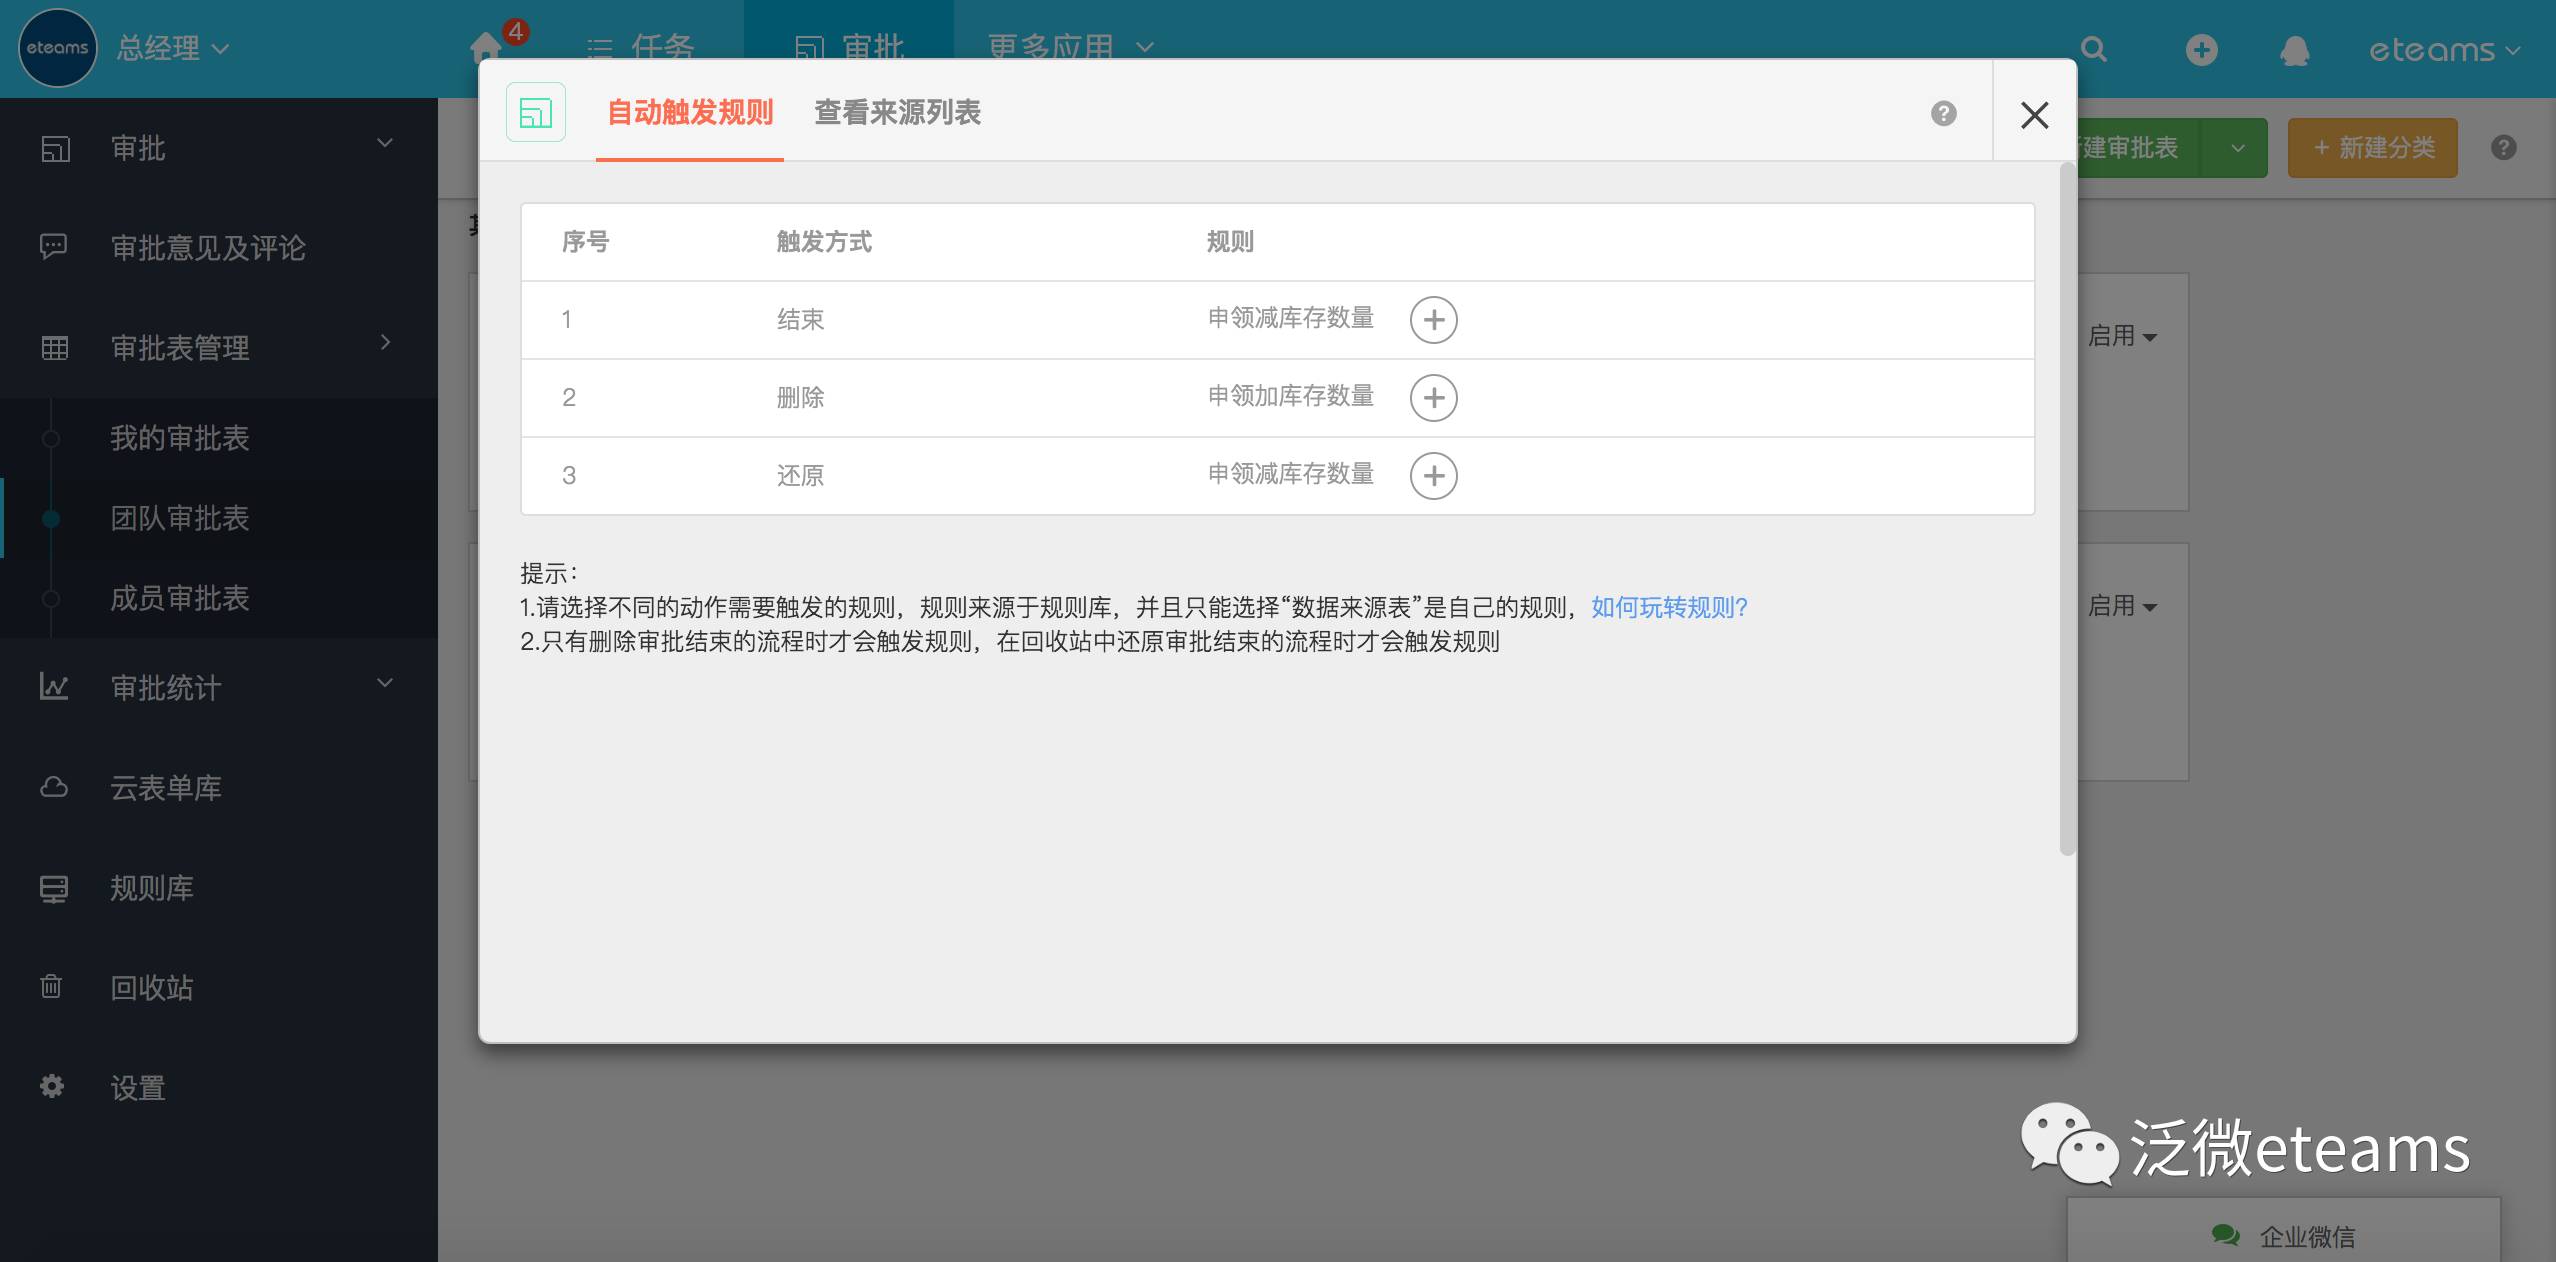This screenshot has width=2556, height=1262.
Task: Open 总经理 role dropdown
Action: (172, 48)
